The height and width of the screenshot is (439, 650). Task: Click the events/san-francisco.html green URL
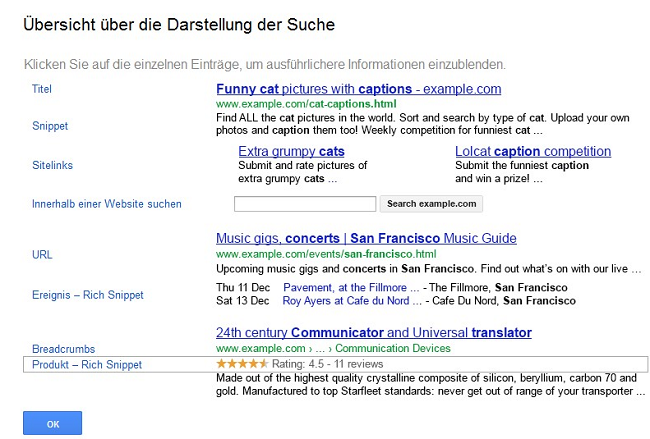(326, 254)
